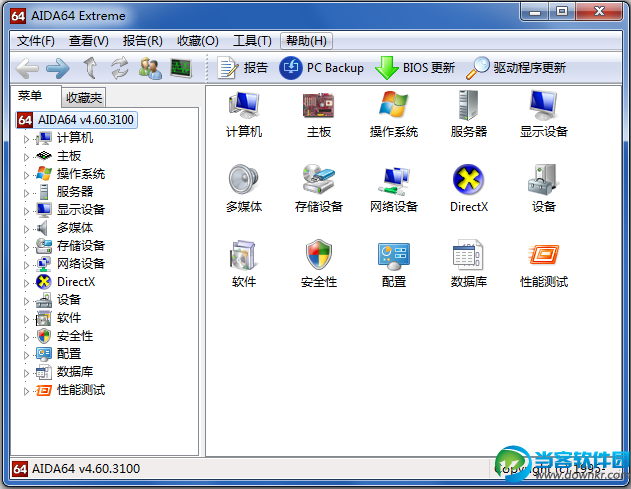
Task: Select AIDA64 v4.60.3100 root tree item
Action: pos(76,120)
